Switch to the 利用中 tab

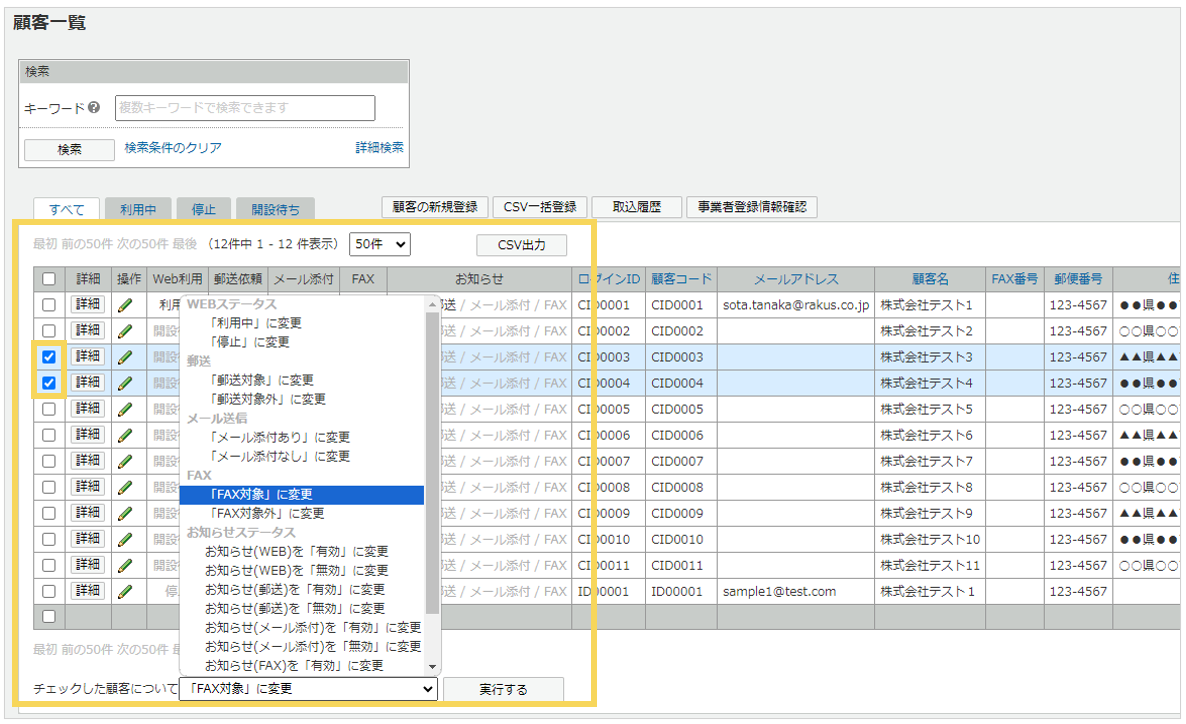pos(138,209)
